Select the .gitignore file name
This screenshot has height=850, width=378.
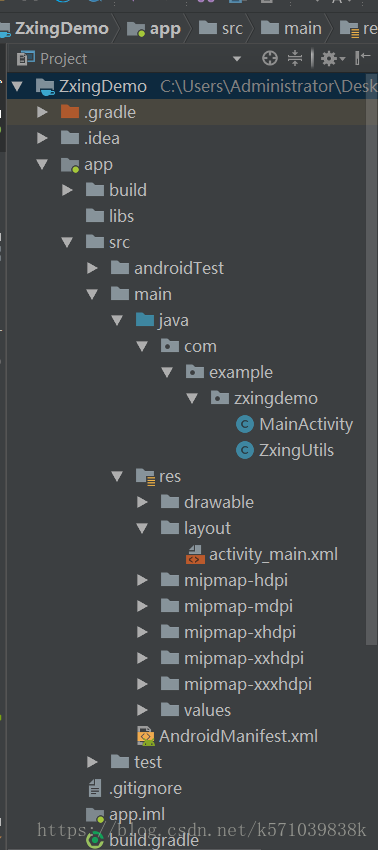[145, 789]
